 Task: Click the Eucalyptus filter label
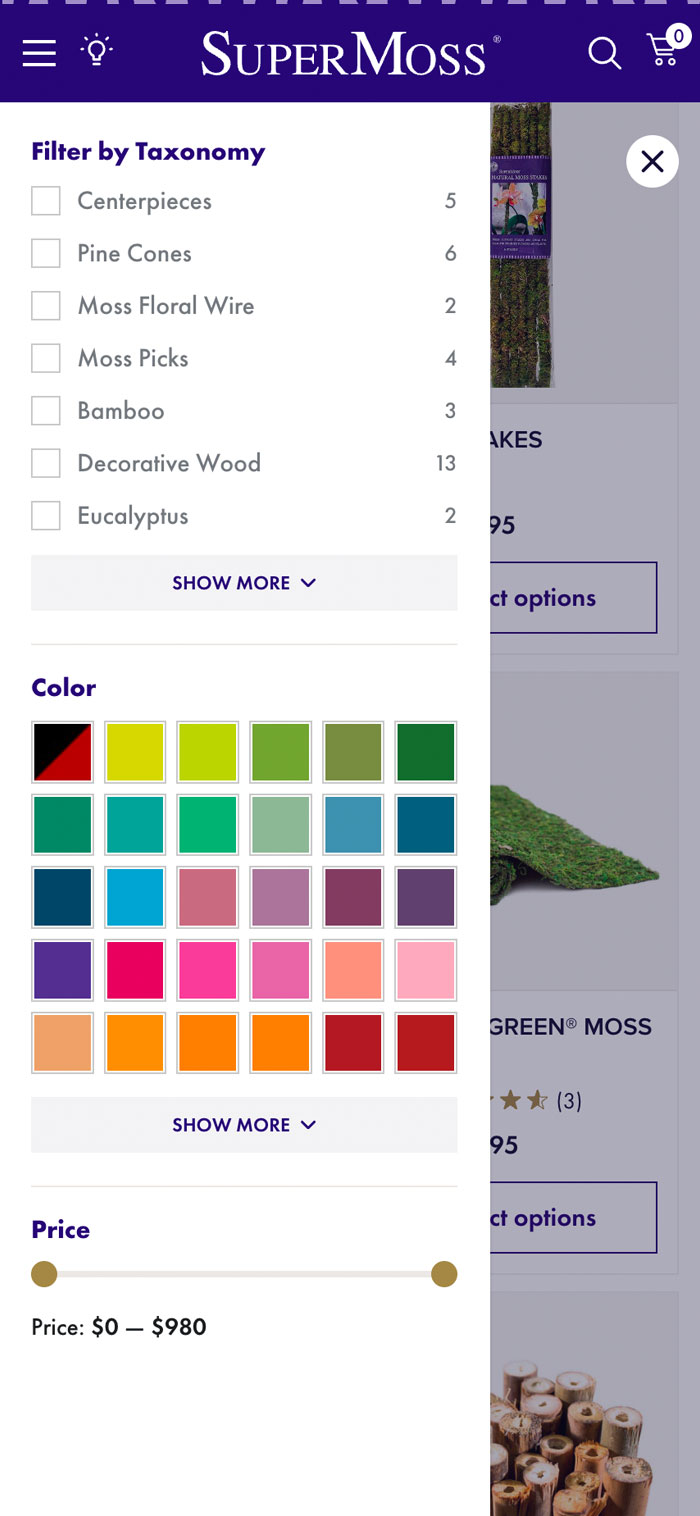click(x=132, y=515)
